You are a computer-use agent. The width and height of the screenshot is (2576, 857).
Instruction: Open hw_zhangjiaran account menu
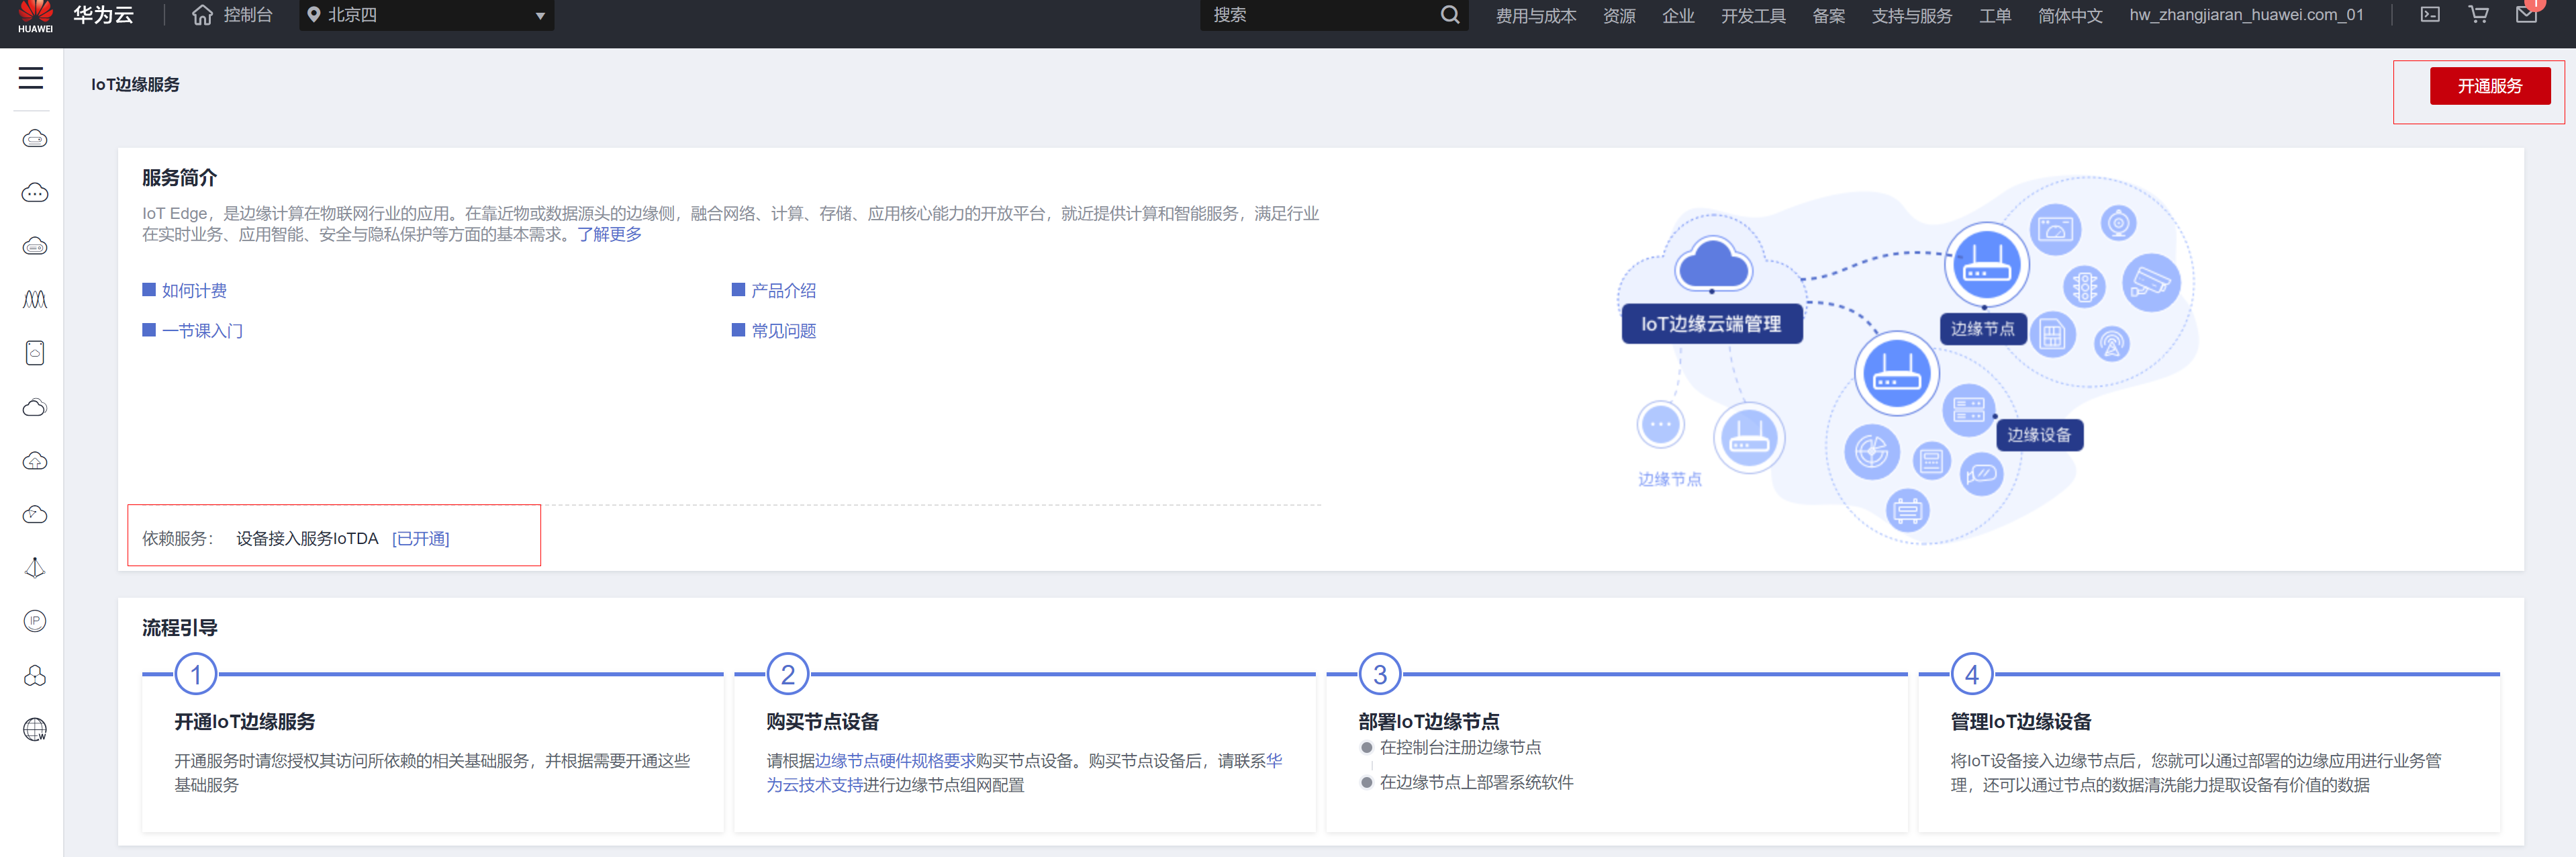[x=2246, y=15]
